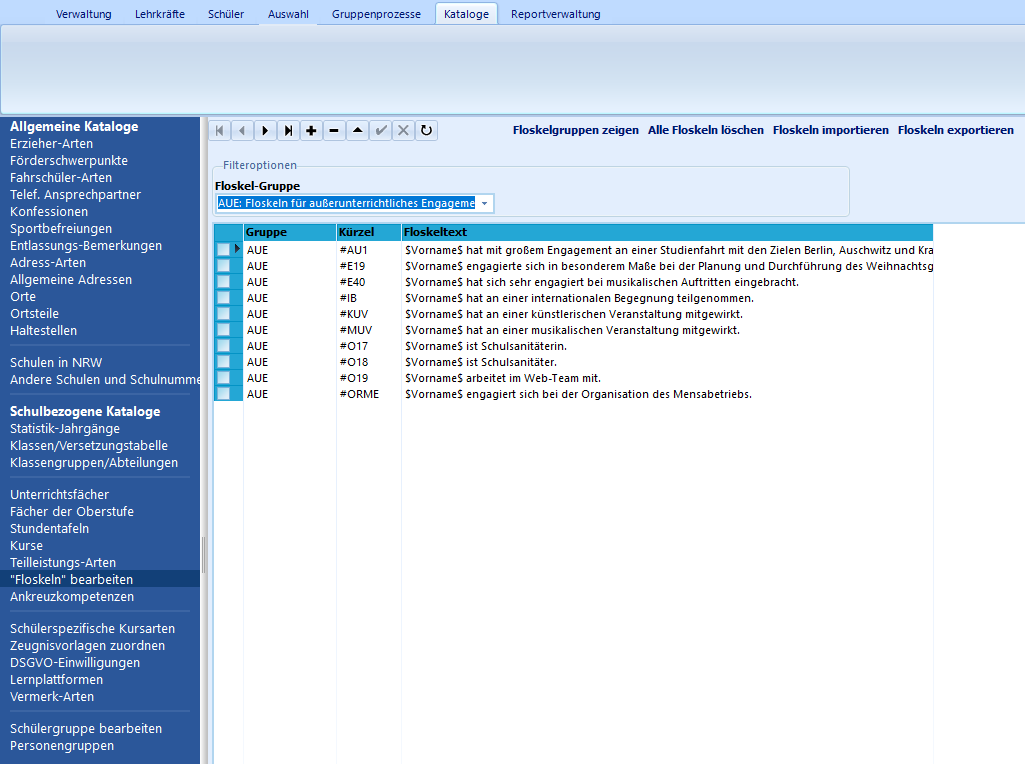Add new Floskel with plus icon
Image resolution: width=1025 pixels, height=764 pixels.
(x=311, y=131)
